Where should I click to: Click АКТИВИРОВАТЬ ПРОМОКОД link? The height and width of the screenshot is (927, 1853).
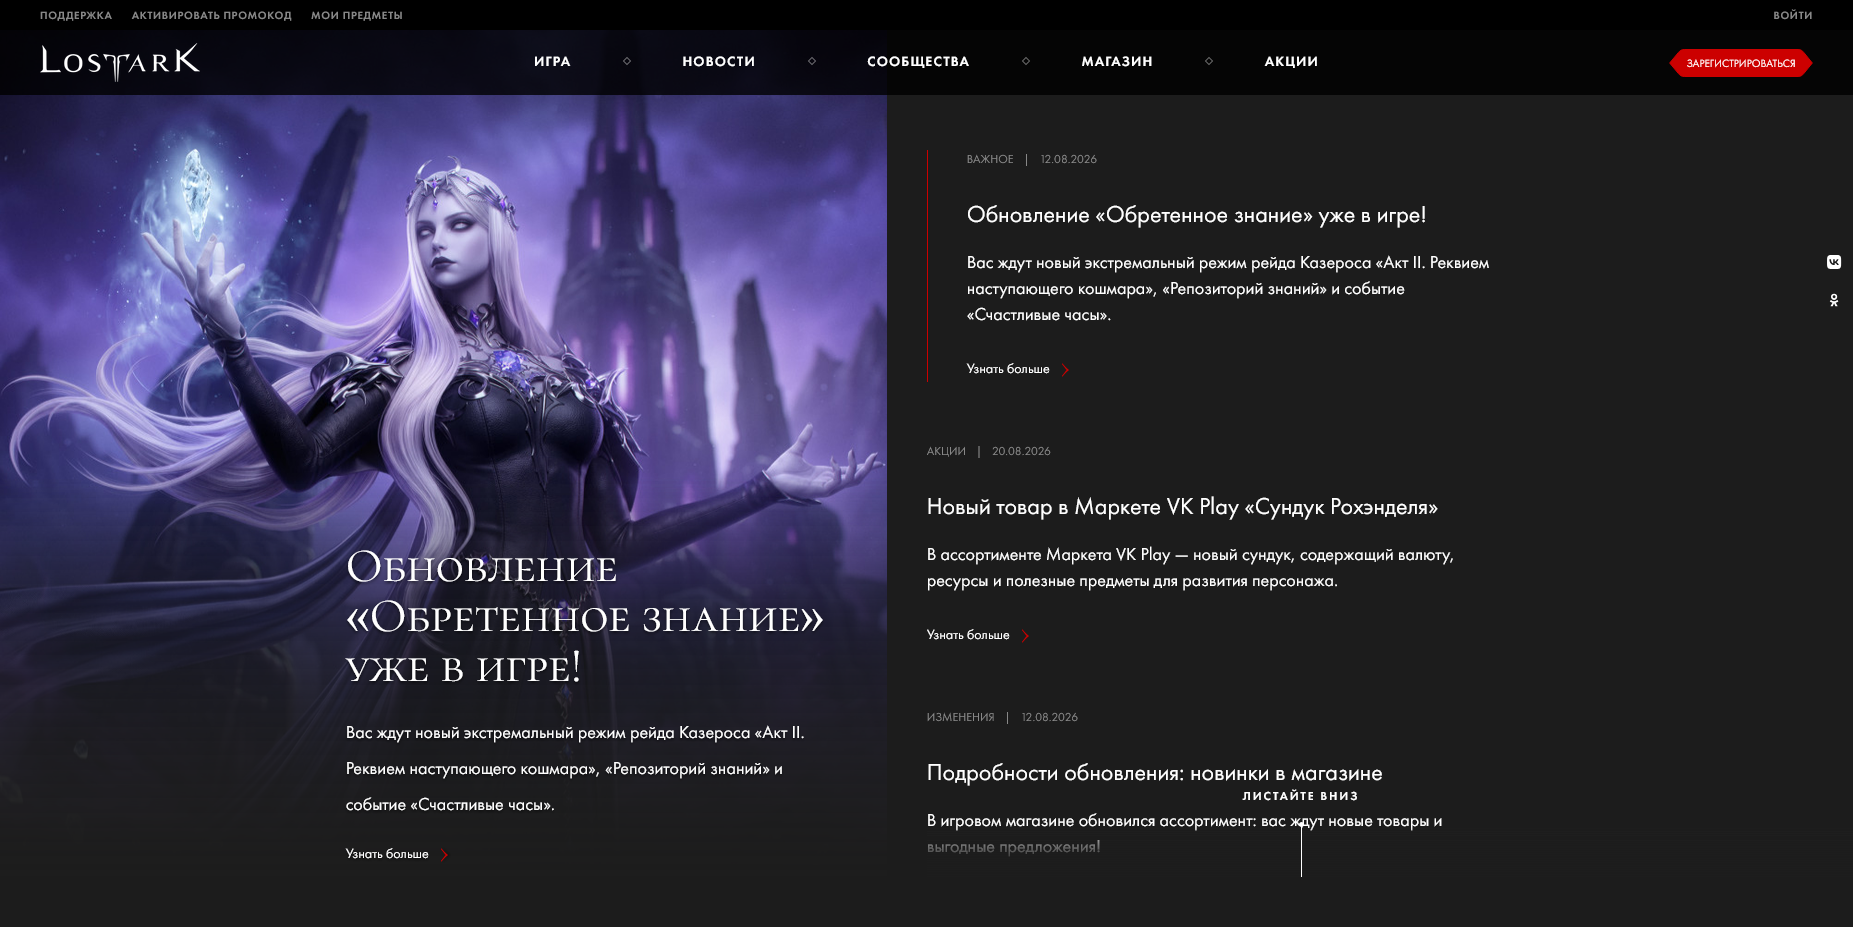[x=211, y=15]
